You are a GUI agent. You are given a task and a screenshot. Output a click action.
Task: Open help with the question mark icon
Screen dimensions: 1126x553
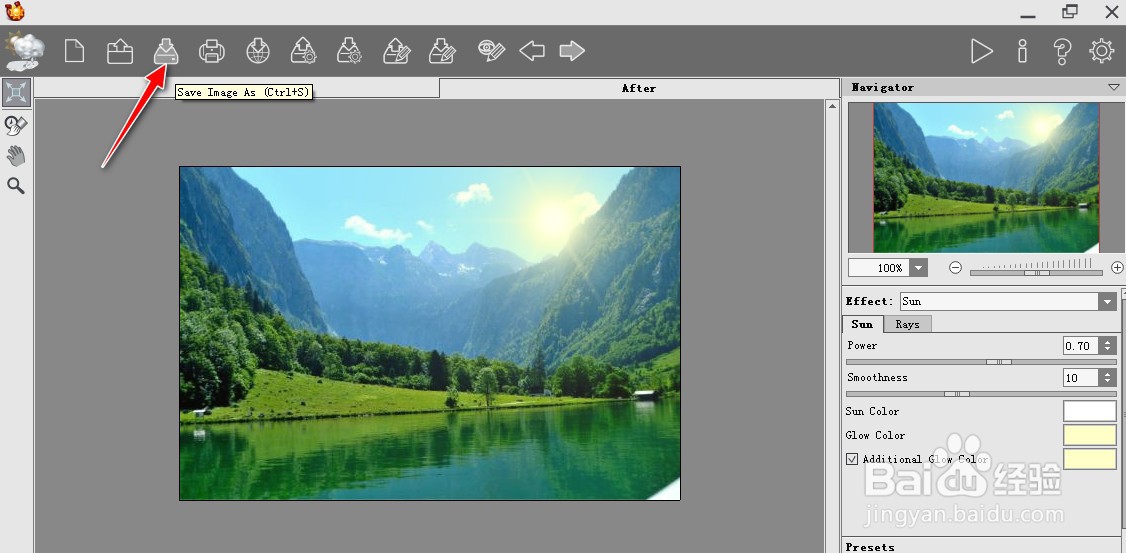pos(1062,51)
